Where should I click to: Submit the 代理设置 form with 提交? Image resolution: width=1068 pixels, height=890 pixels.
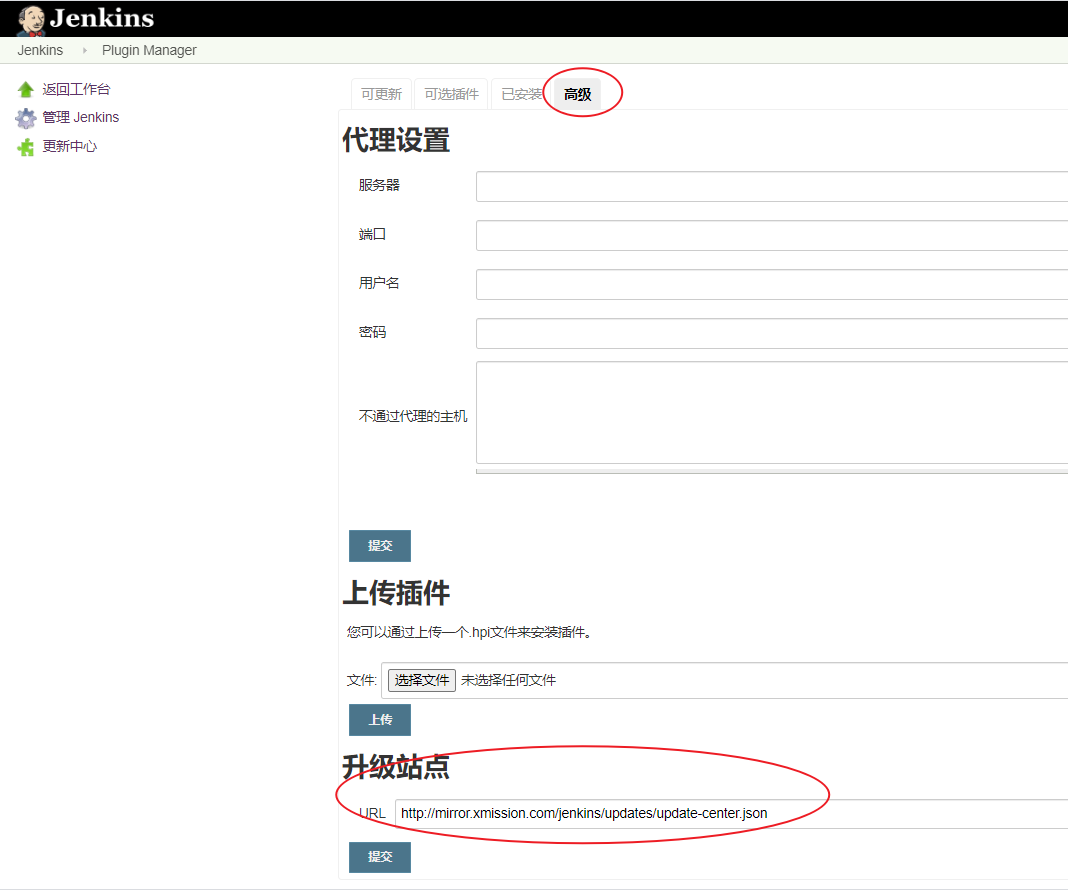point(380,546)
